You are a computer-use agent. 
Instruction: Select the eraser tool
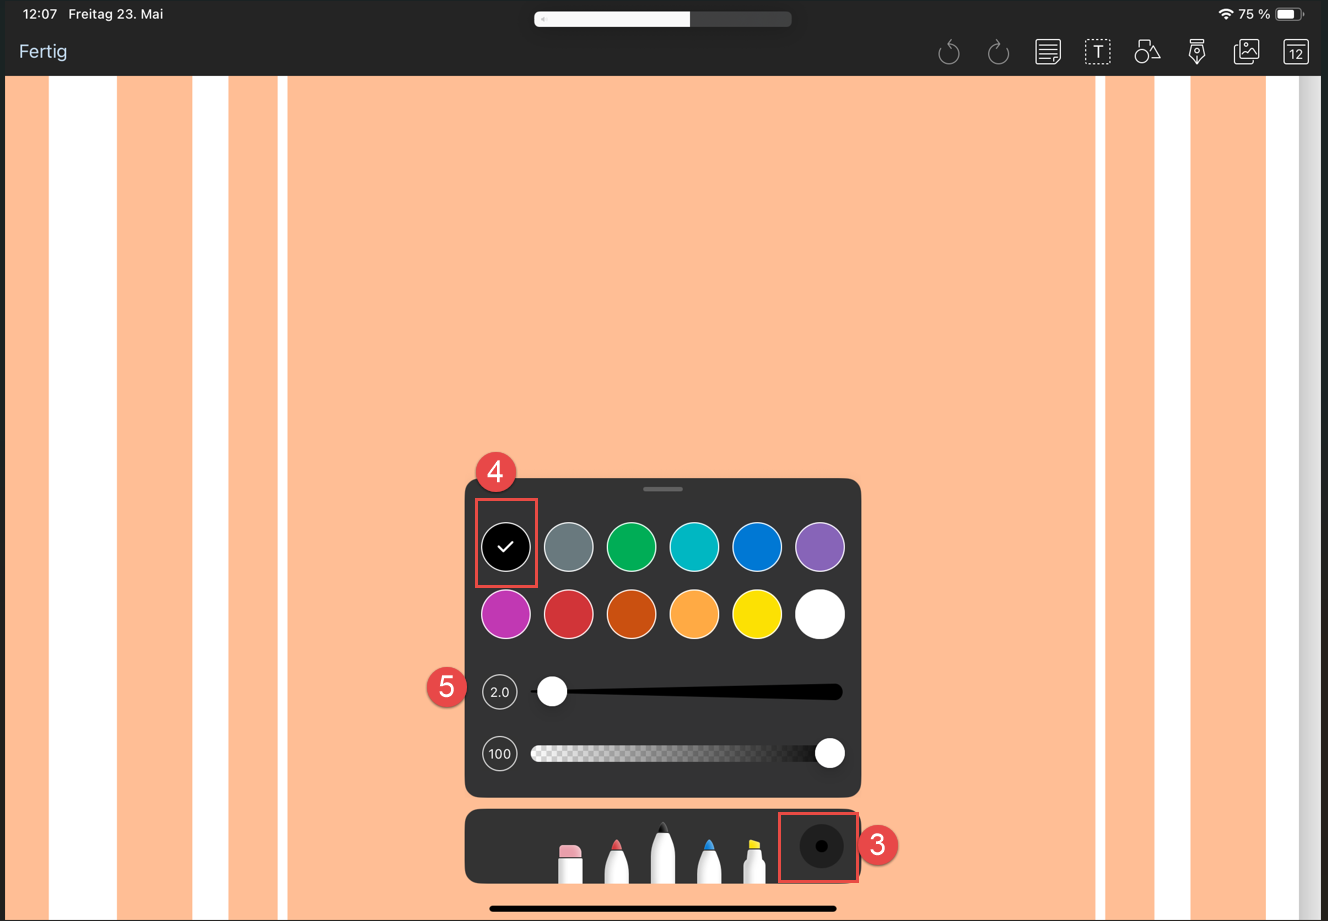(570, 864)
